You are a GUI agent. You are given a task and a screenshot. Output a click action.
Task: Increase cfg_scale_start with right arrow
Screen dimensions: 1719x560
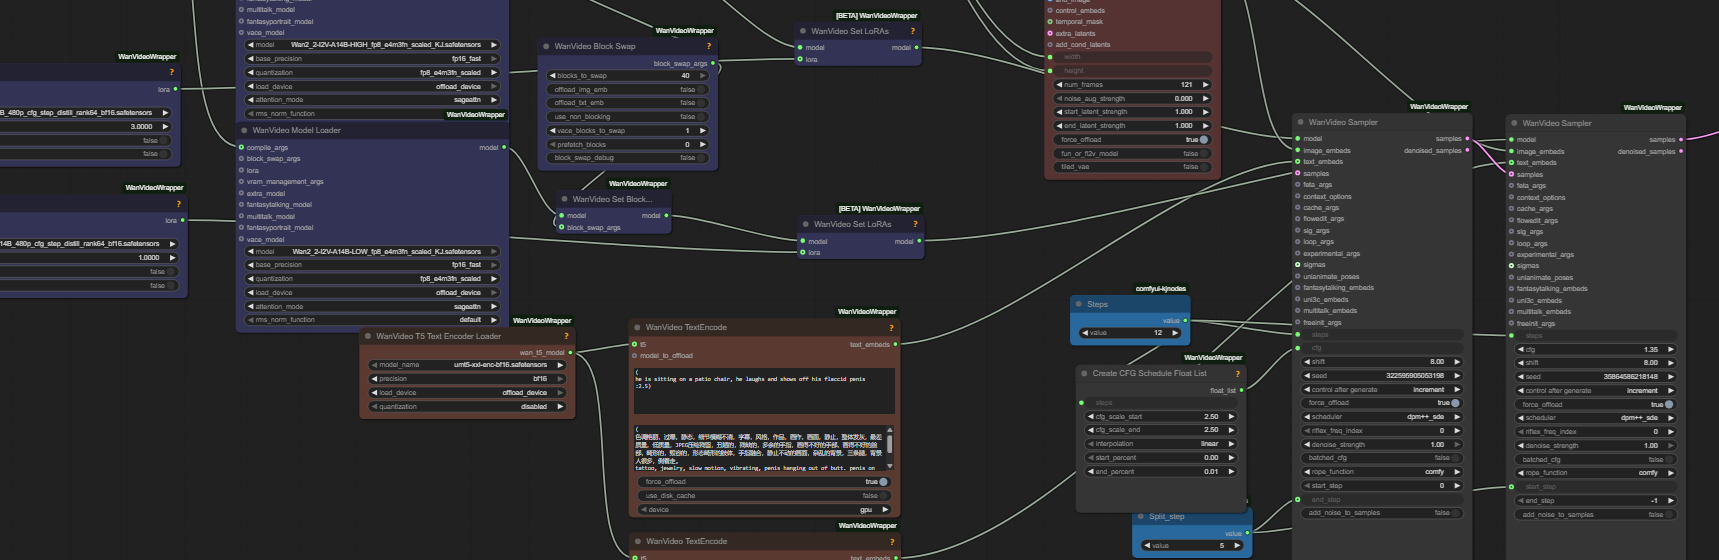[1231, 417]
